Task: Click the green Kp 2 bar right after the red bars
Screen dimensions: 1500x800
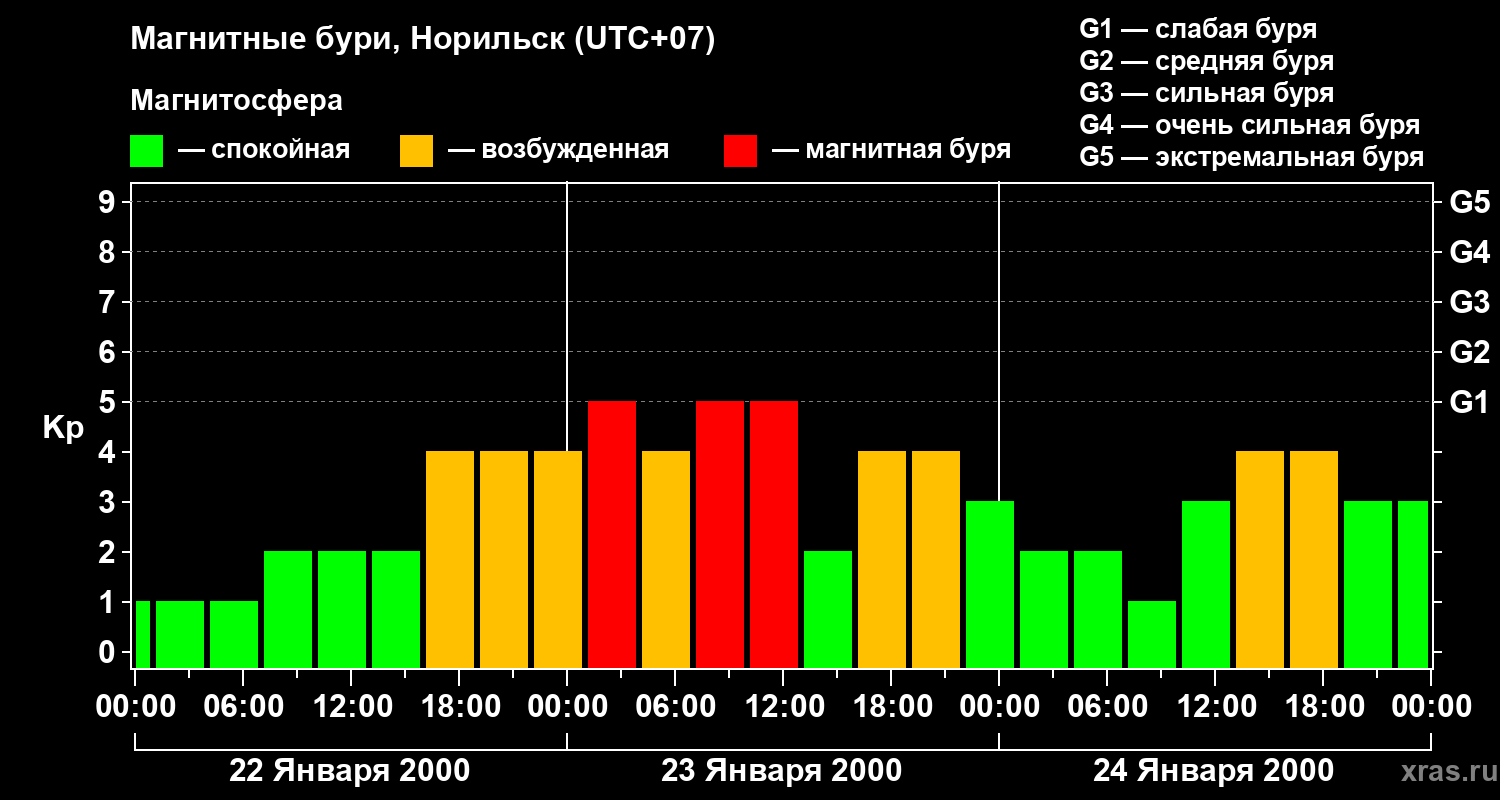Action: (x=828, y=609)
